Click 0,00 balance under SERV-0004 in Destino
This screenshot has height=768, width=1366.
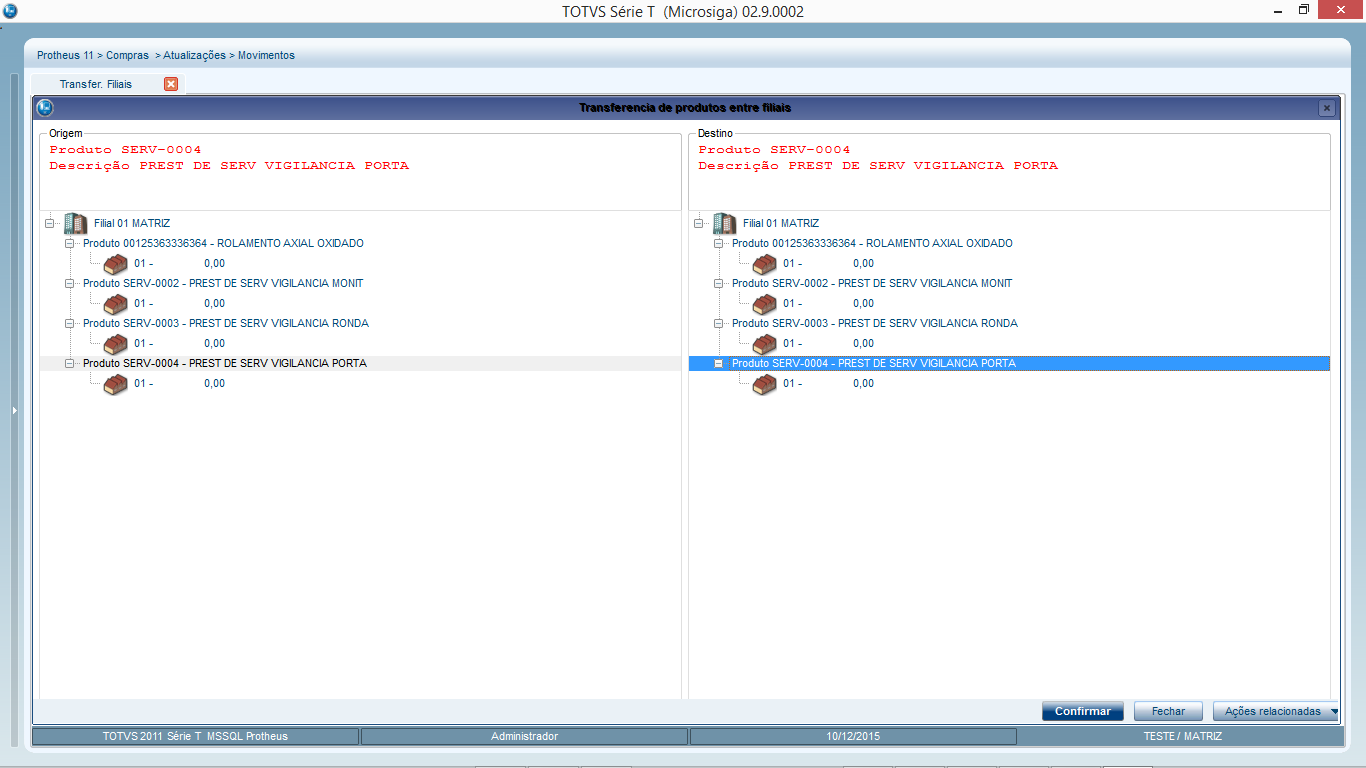pyautogui.click(x=863, y=383)
